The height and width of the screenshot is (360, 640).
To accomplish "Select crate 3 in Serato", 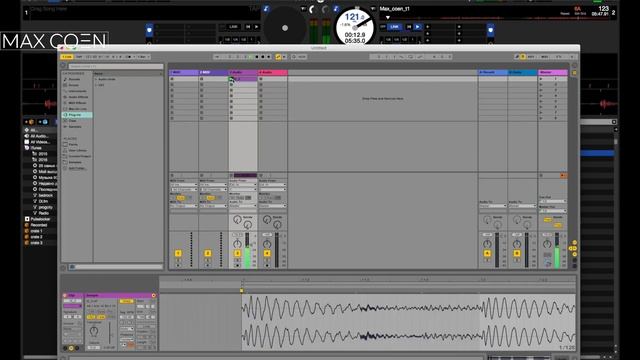I will (x=36, y=243).
